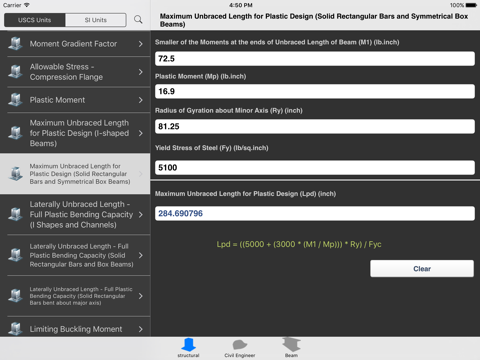Click the battery status icon

click(x=471, y=5)
